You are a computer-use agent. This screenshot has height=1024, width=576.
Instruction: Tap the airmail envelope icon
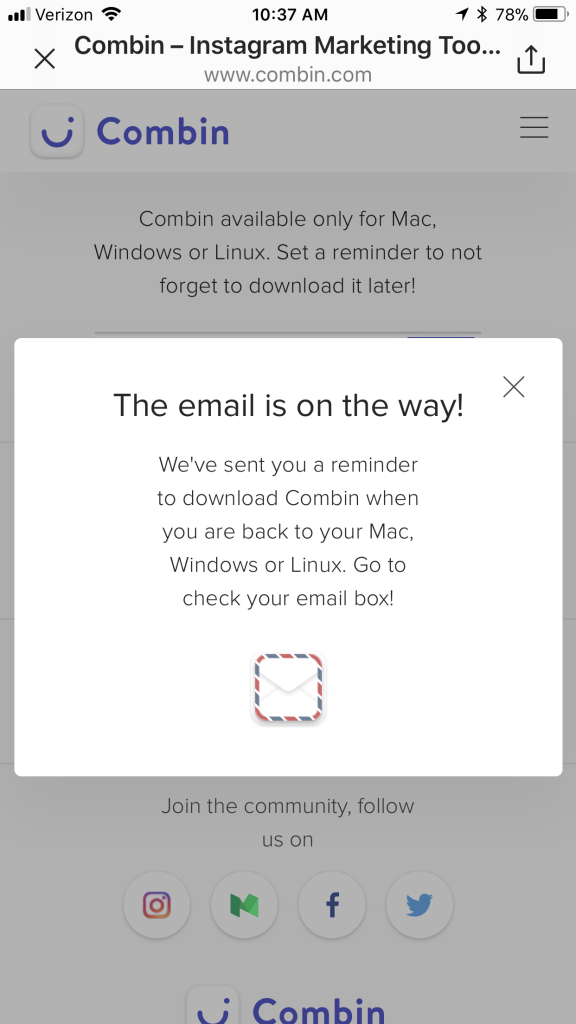click(288, 688)
